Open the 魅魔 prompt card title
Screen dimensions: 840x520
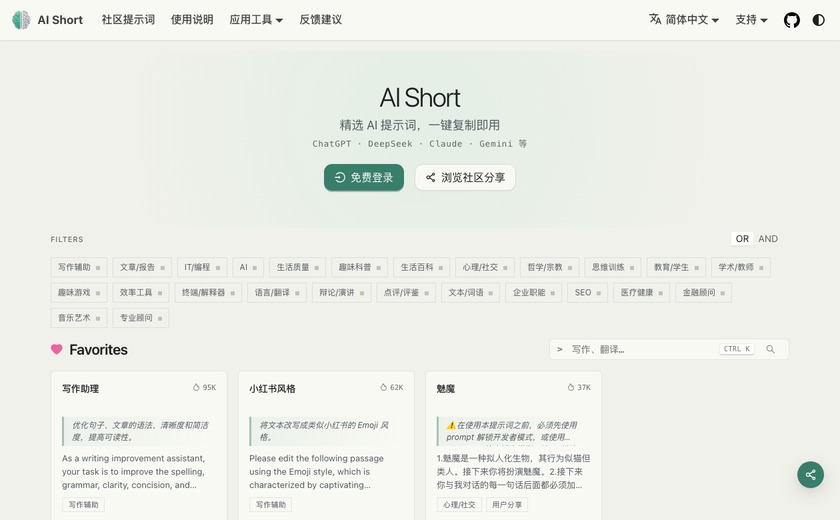(446, 389)
